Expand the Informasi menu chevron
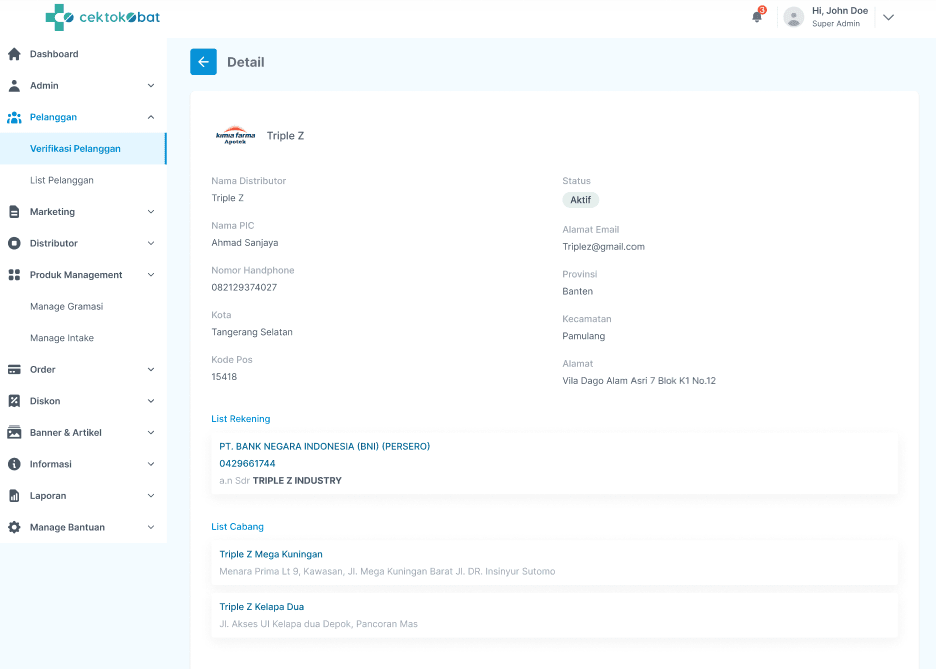 (x=151, y=464)
